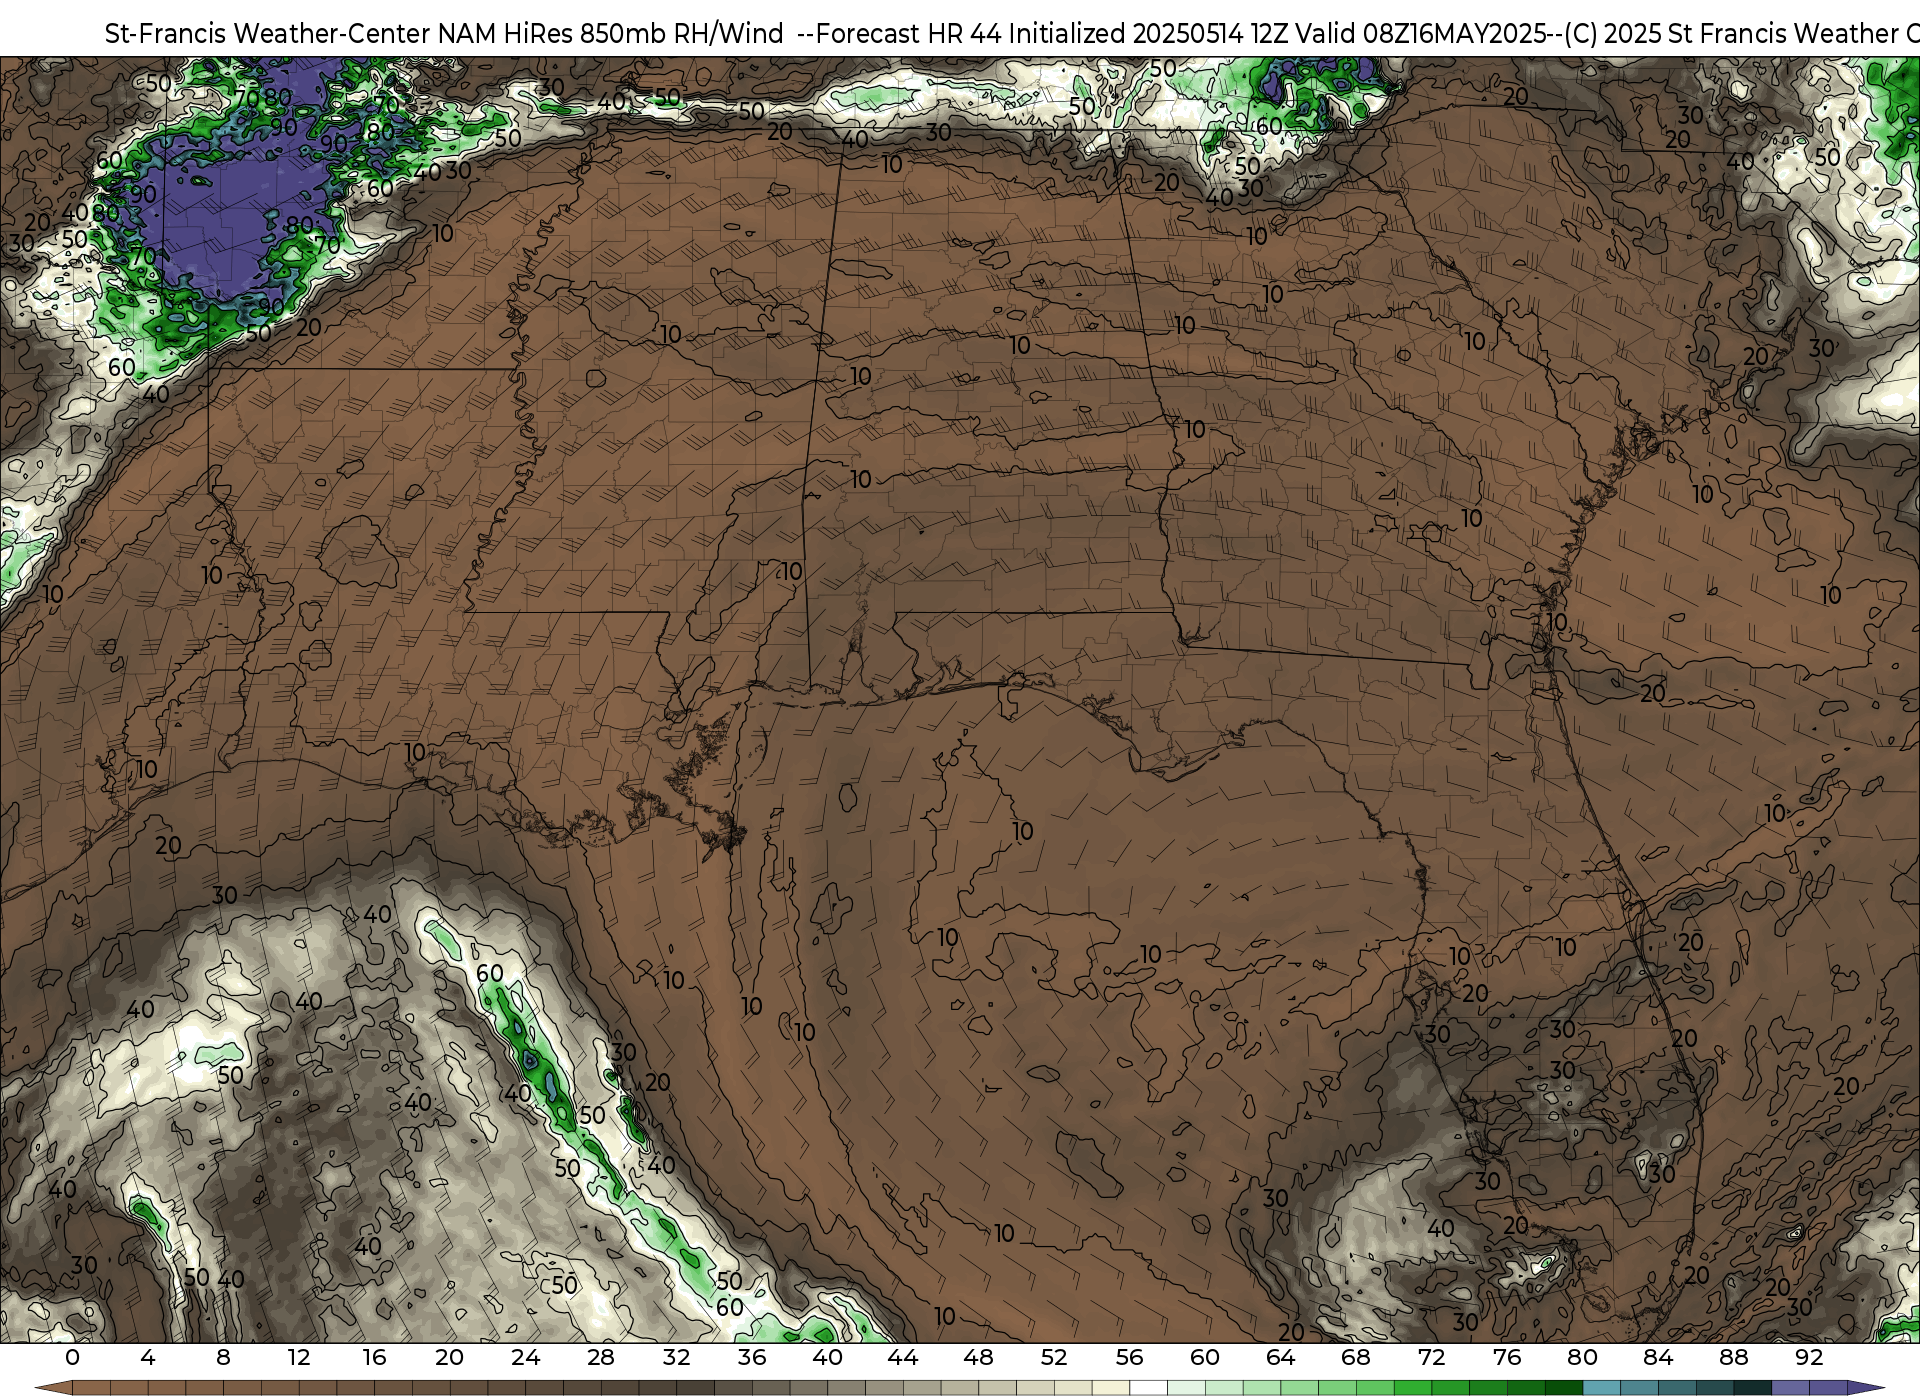
Task: Click the colorbar label '88'
Action: [1733, 1358]
